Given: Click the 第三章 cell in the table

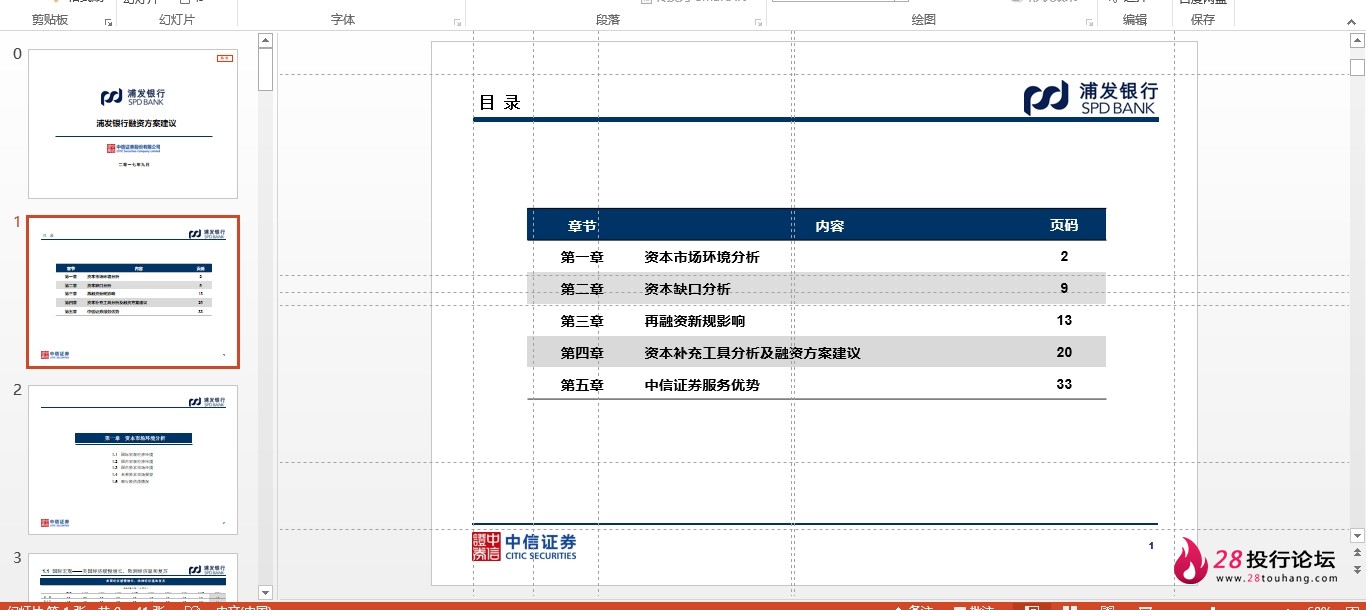Looking at the screenshot, I should 582,321.
